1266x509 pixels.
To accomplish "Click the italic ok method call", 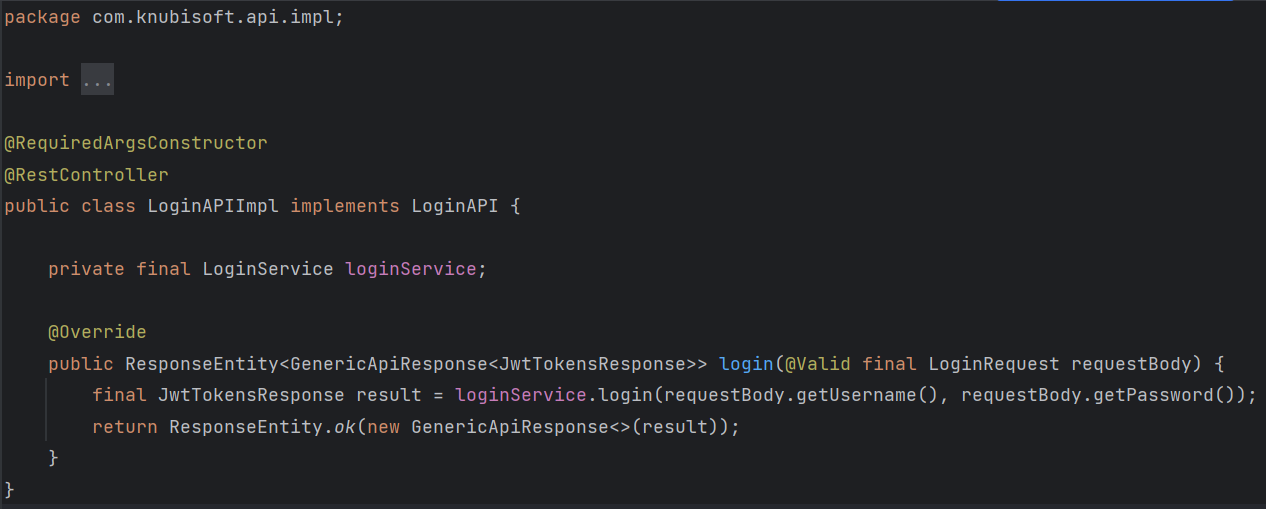I will (345, 427).
